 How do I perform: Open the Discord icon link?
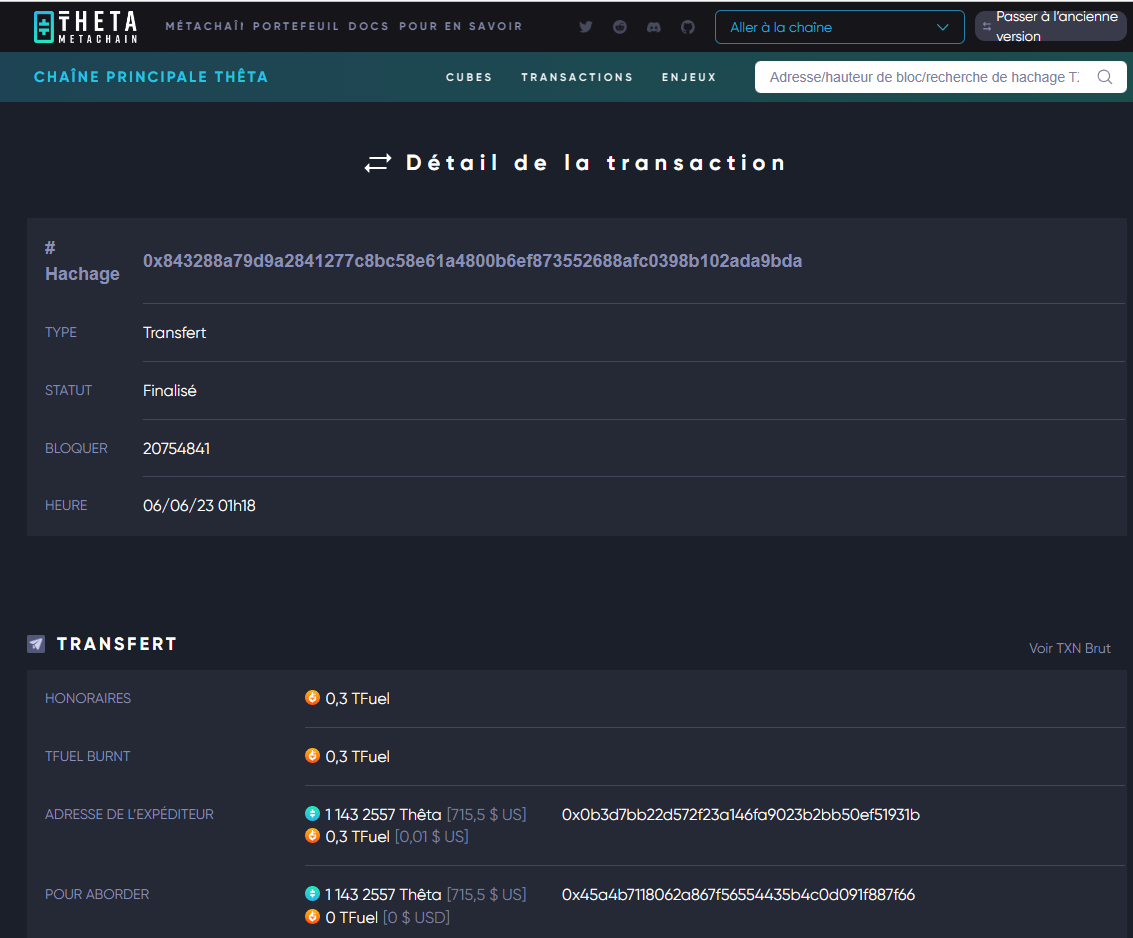coord(654,27)
